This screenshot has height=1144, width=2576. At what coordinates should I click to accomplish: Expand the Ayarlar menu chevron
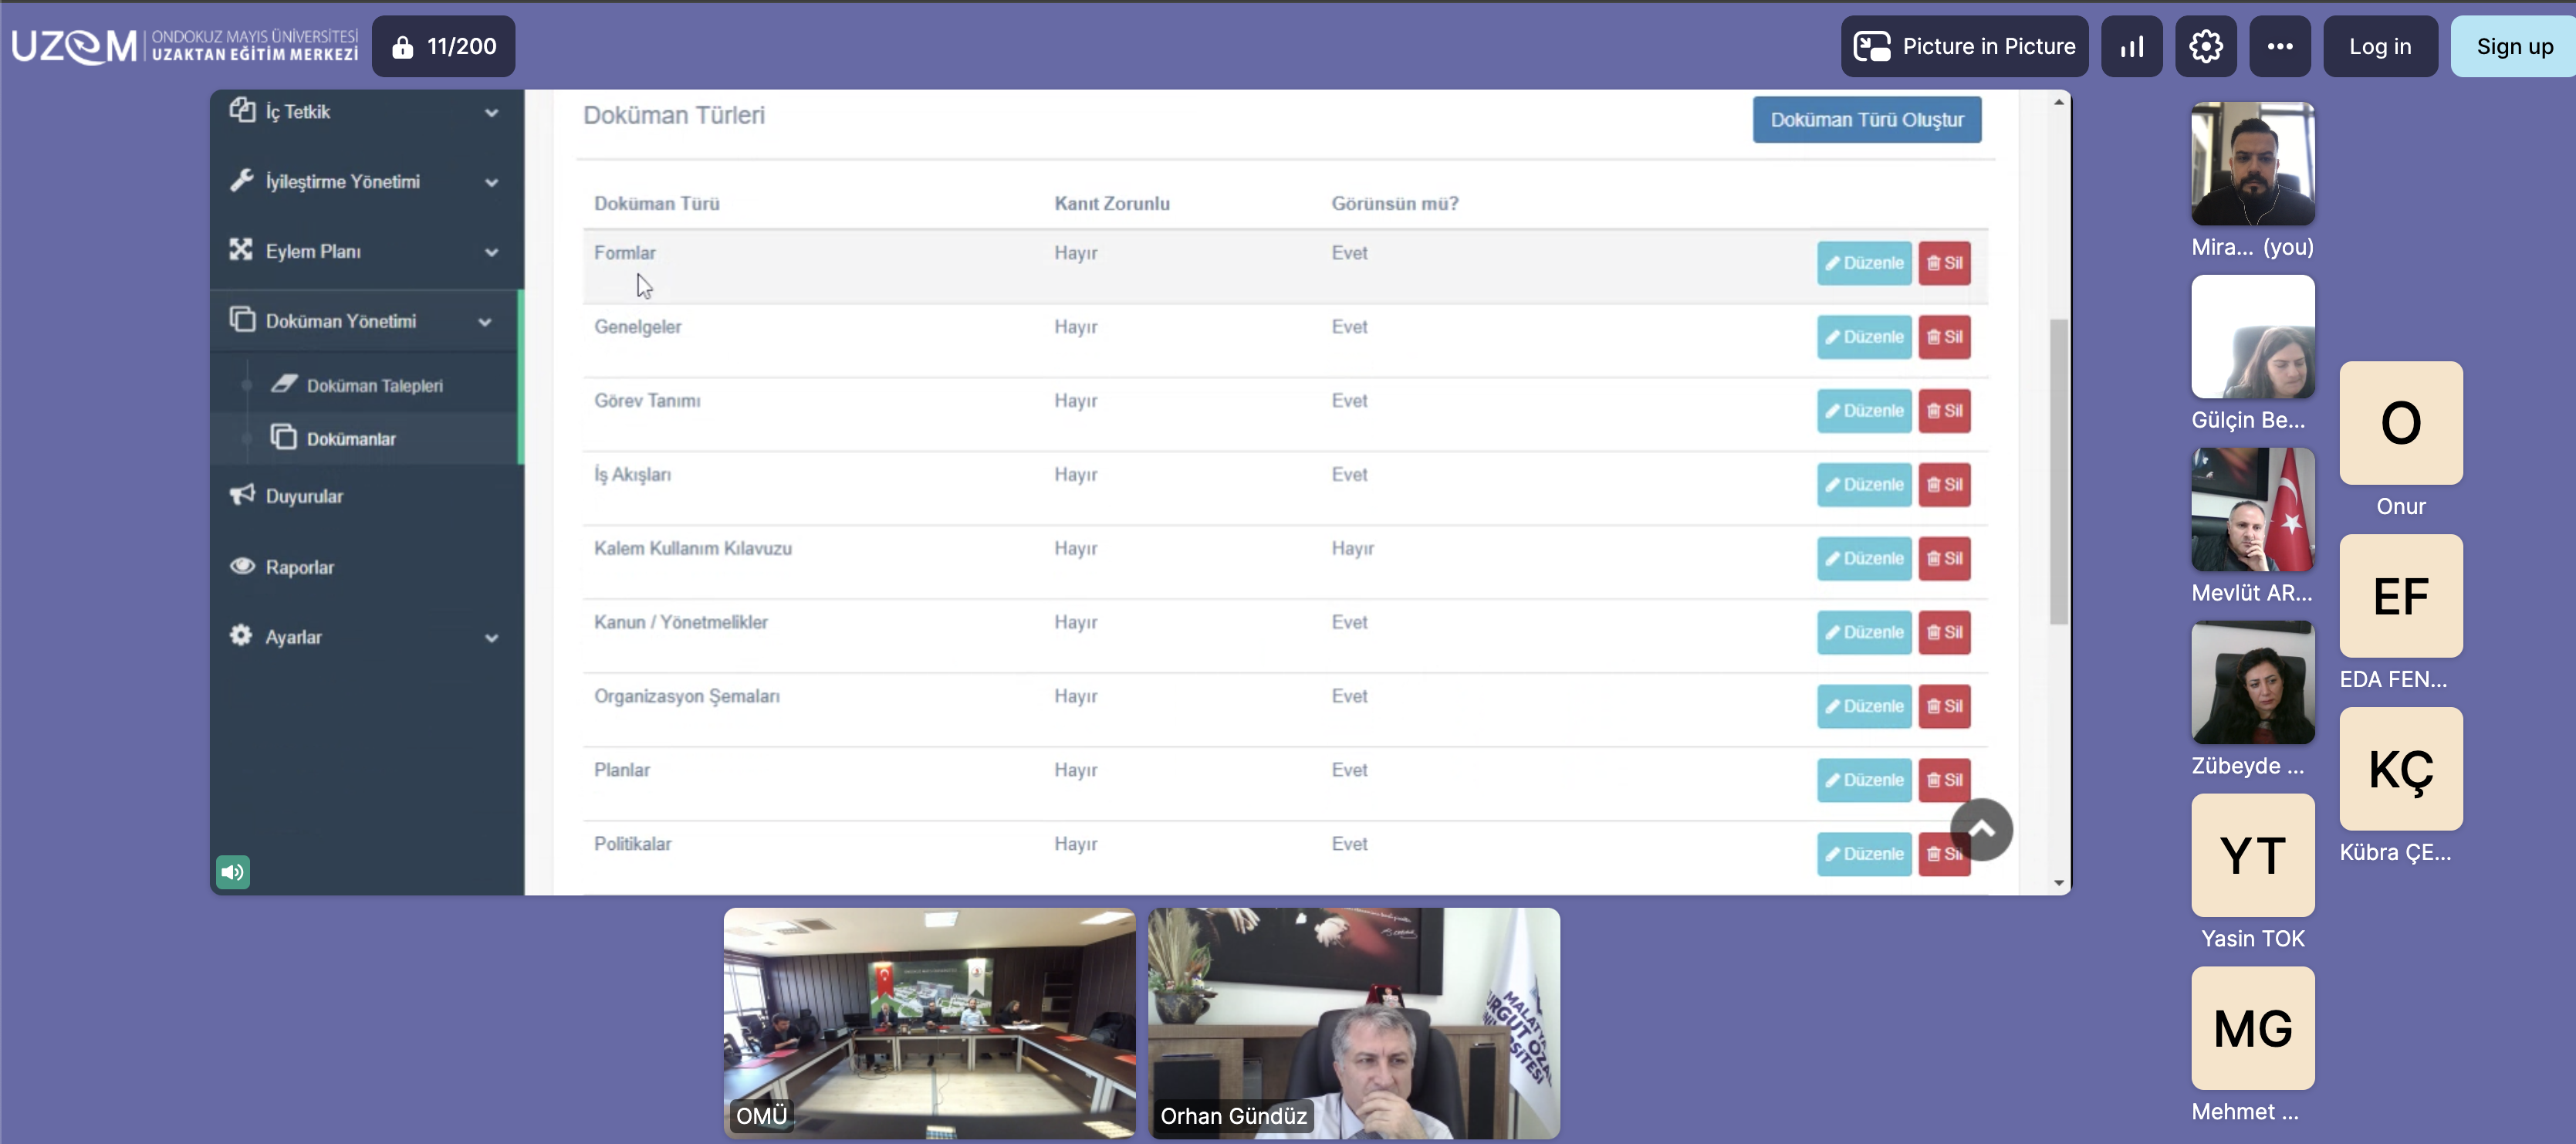(x=491, y=638)
